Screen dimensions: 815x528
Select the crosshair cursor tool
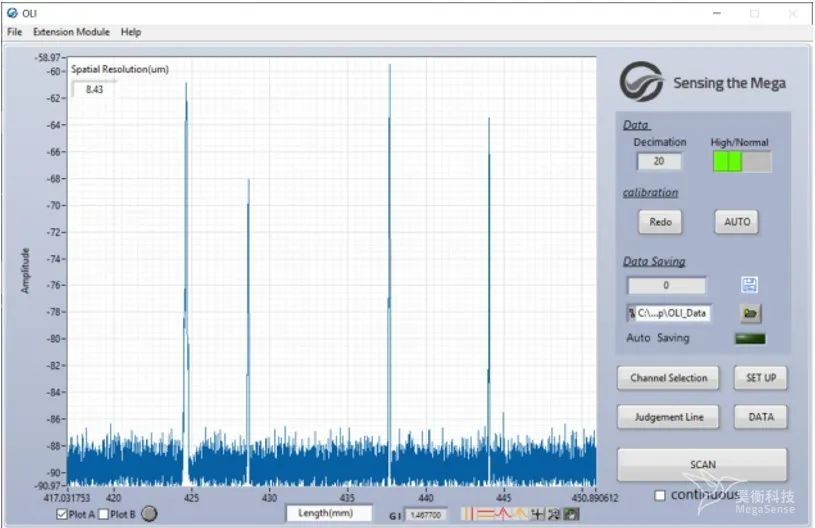[538, 514]
